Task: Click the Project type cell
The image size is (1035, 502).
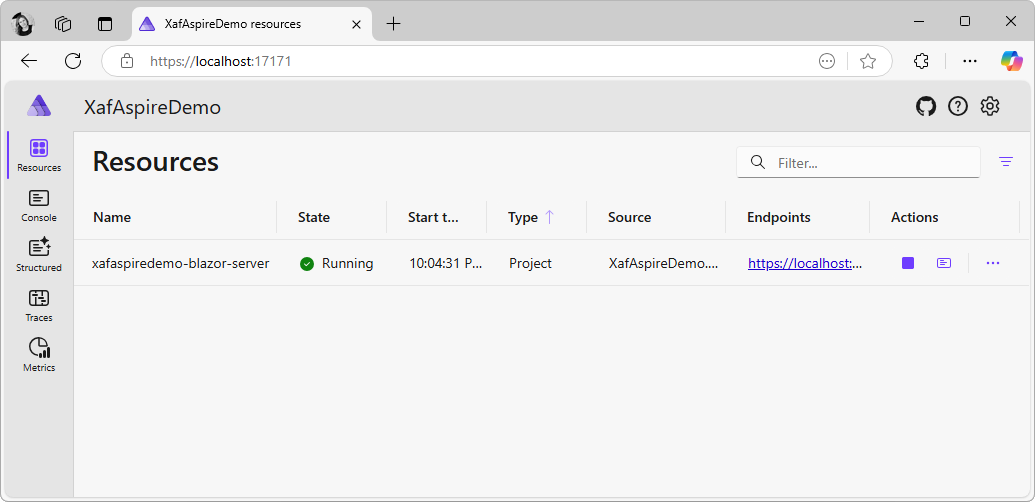Action: (531, 263)
